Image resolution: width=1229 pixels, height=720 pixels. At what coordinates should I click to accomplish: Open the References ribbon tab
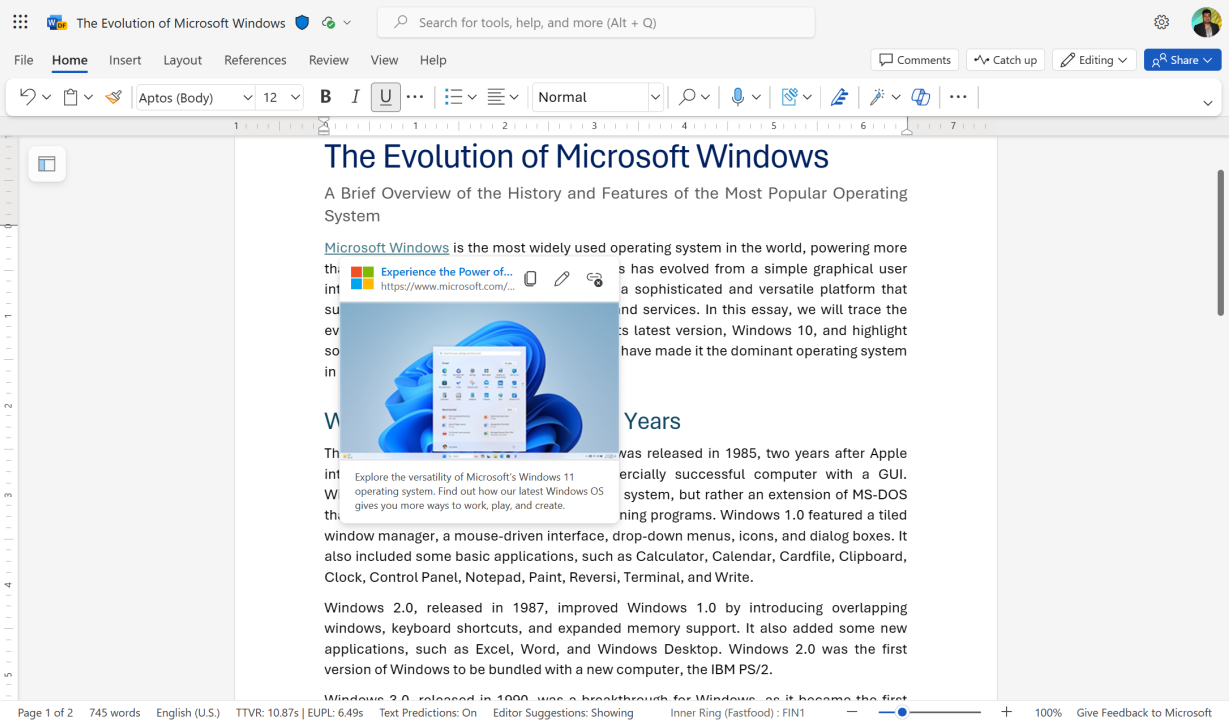255,60
